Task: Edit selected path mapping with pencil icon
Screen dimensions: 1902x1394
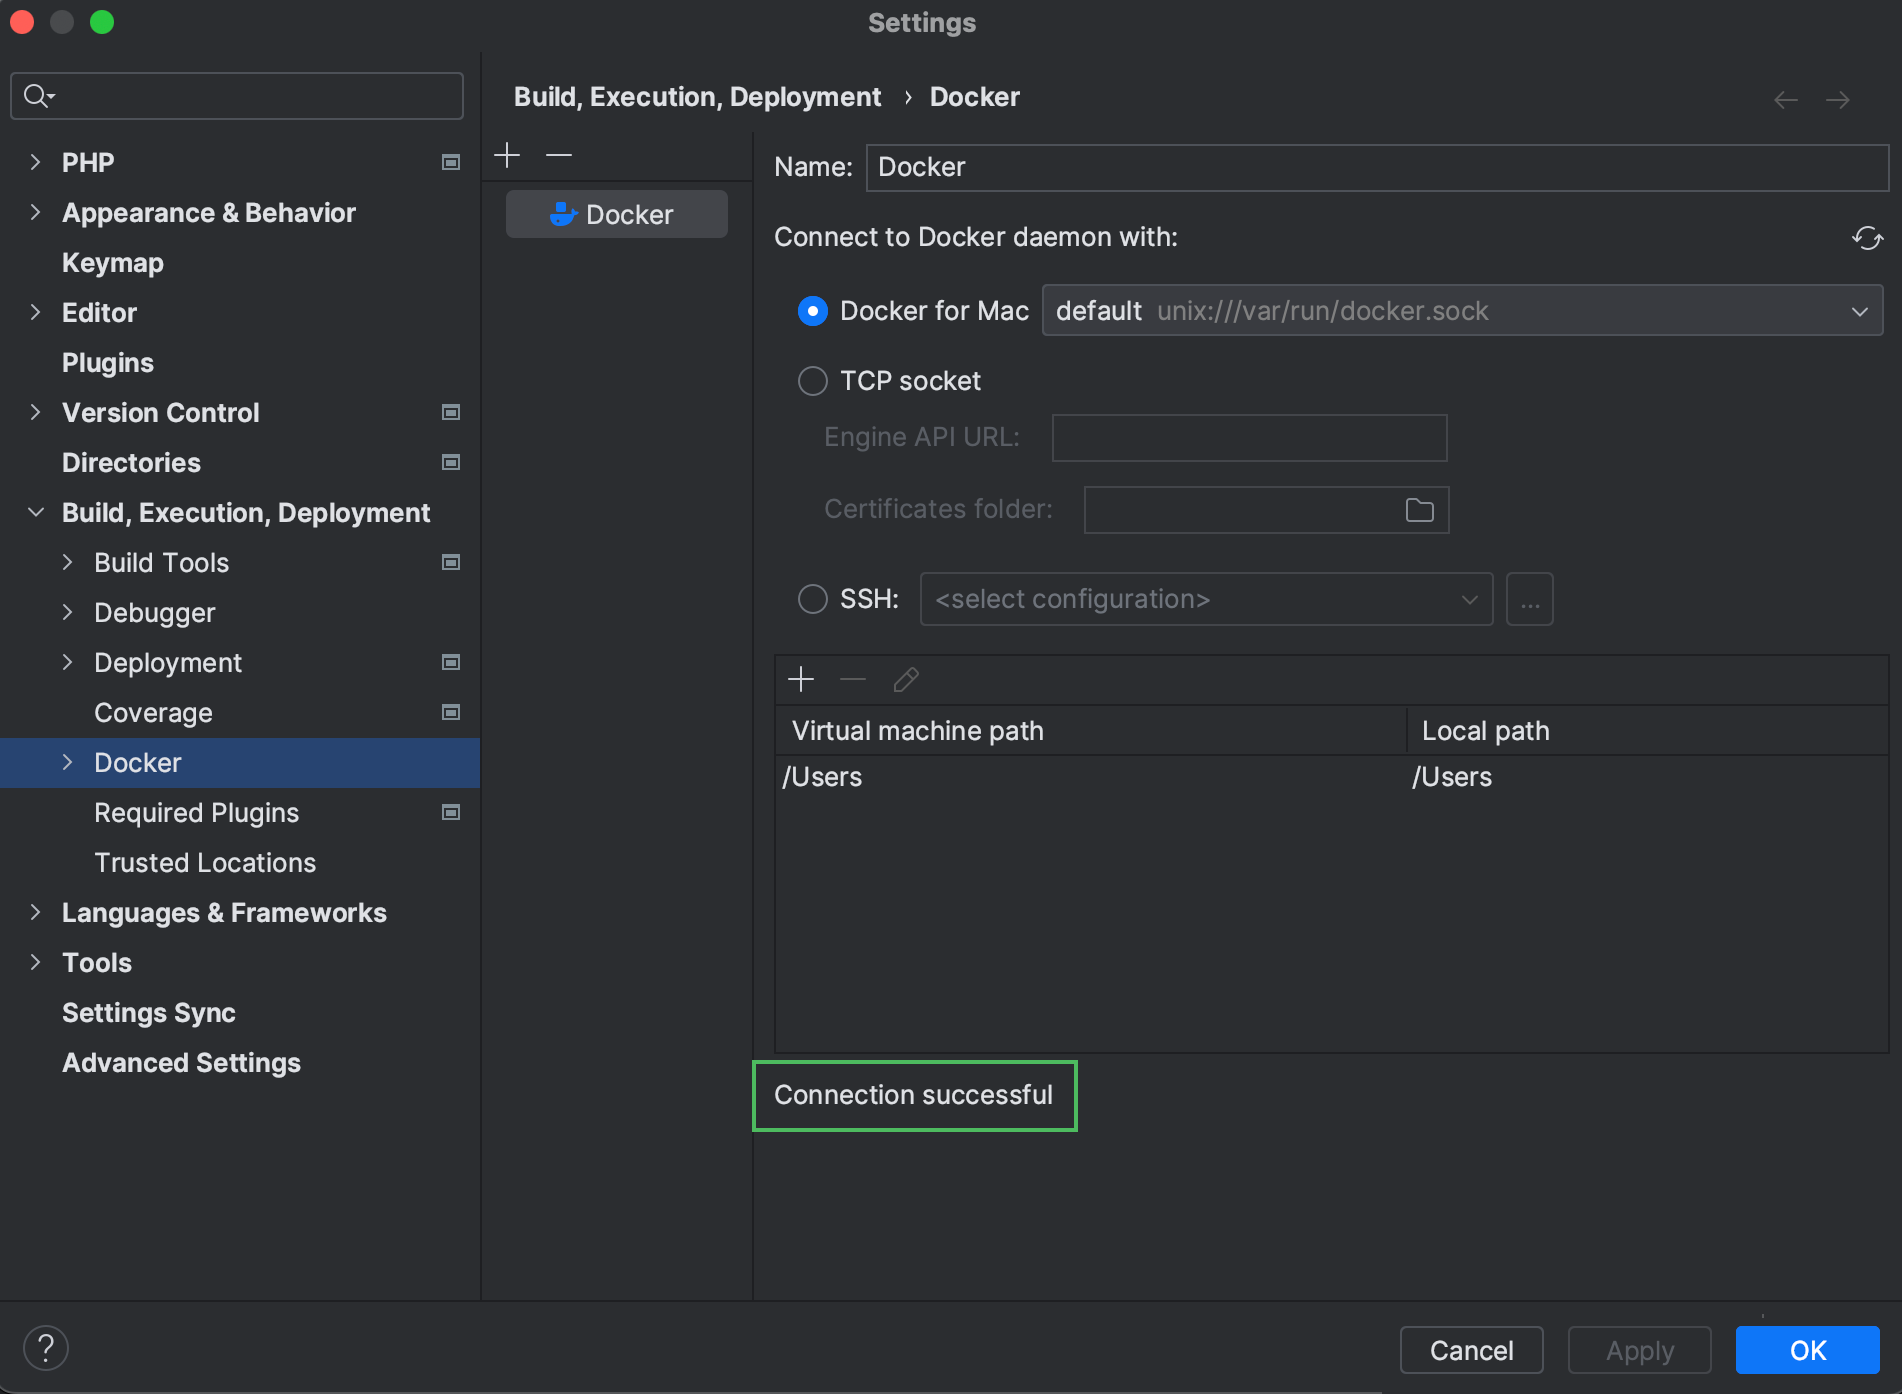Action: tap(905, 679)
